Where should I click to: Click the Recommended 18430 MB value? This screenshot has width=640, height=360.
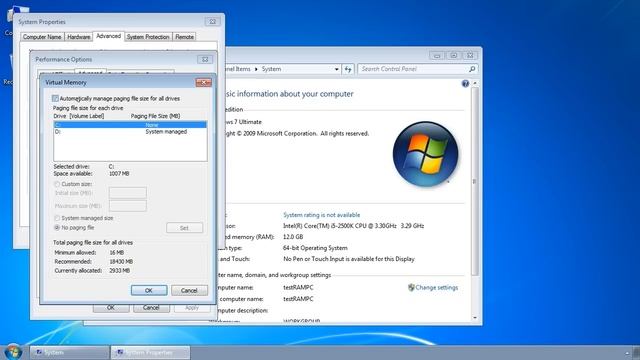coord(121,262)
